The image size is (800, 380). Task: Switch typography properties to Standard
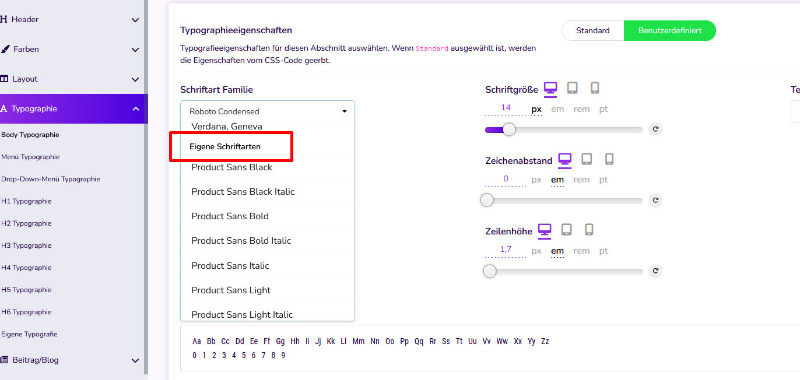coord(593,31)
